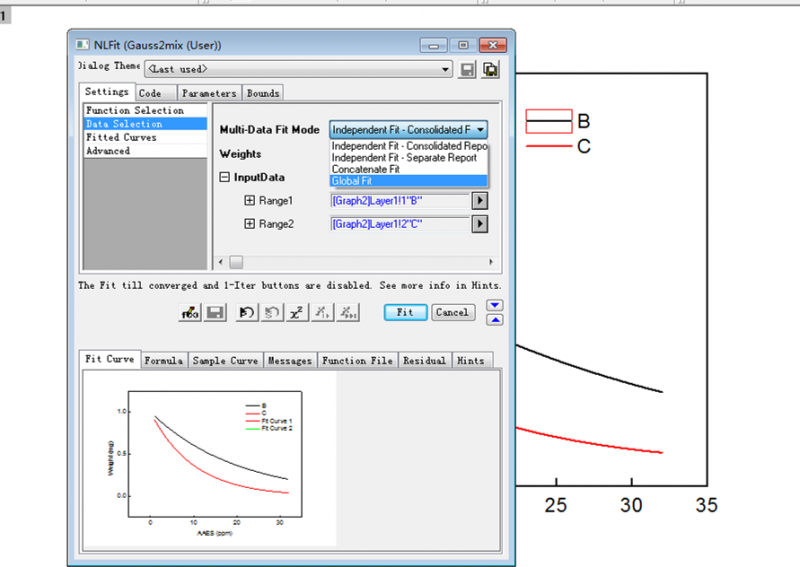This screenshot has height=567, width=800.
Task: Click the undo parameter reset icon
Action: coord(272,312)
